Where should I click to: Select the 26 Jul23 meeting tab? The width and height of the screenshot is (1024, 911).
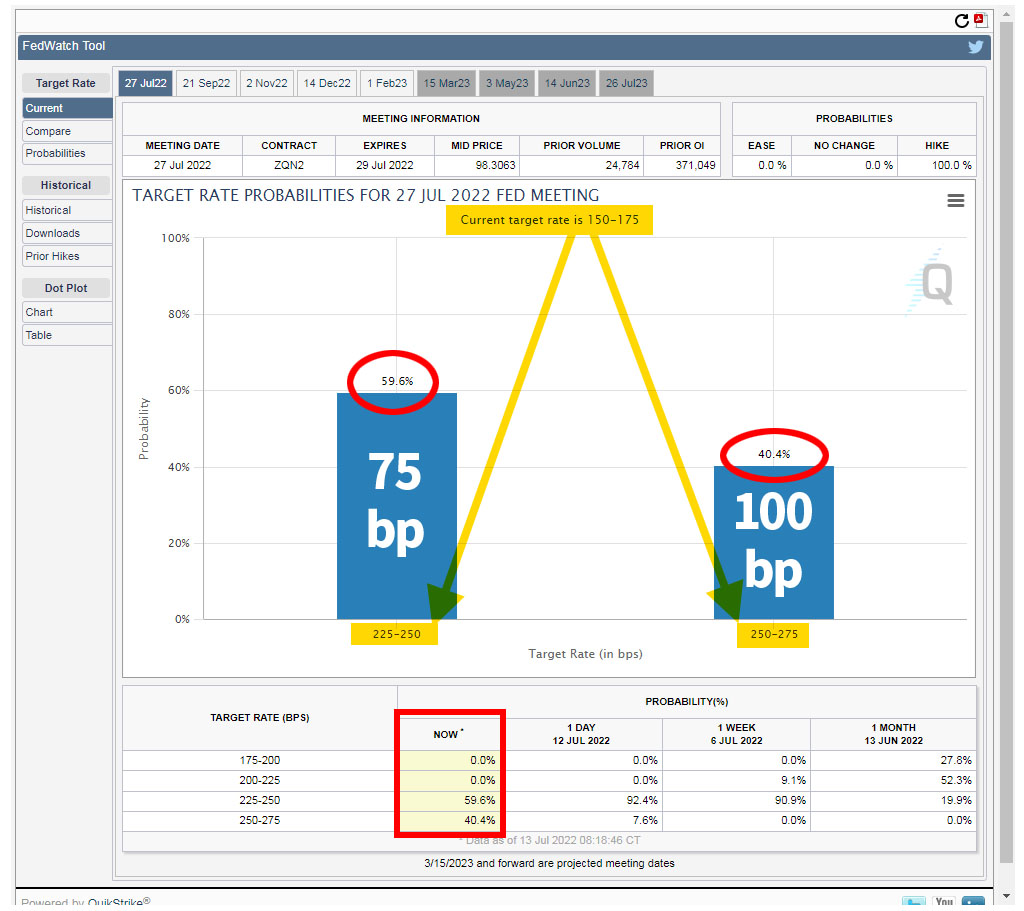click(625, 83)
